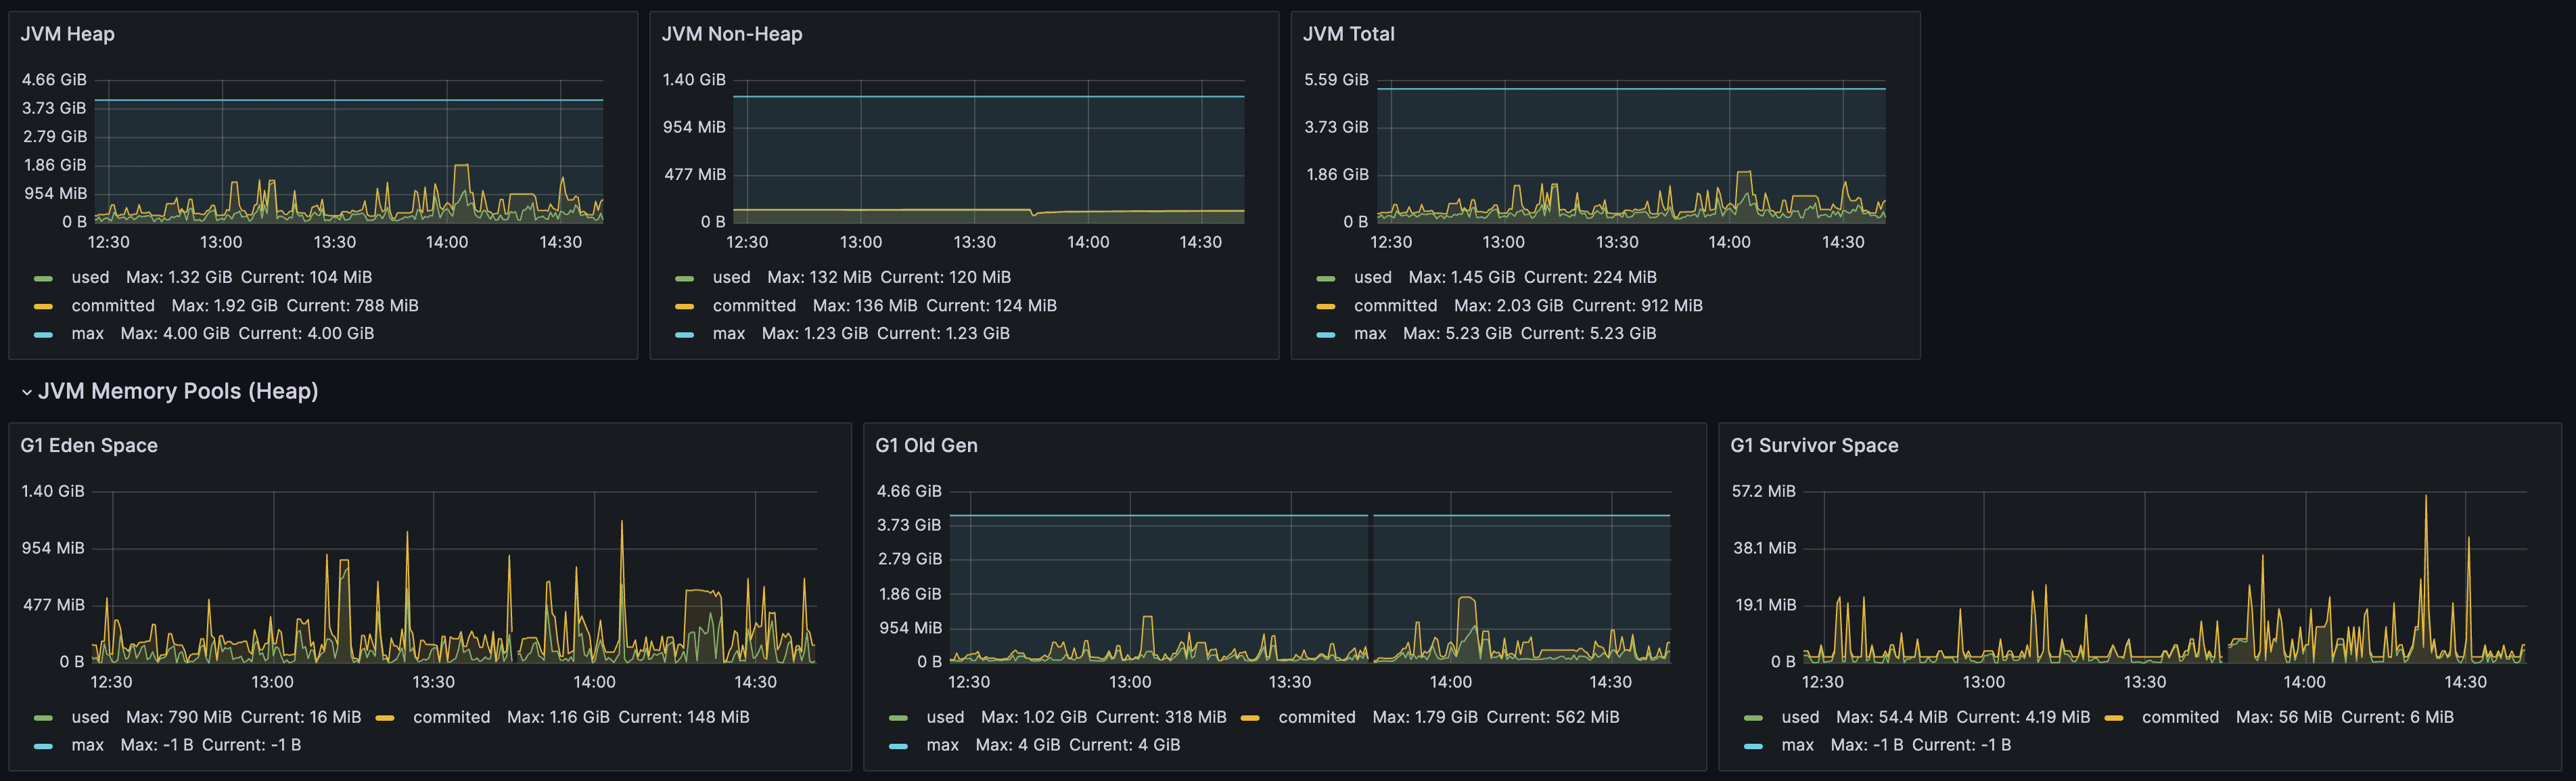The image size is (2576, 781).
Task: Click the 14:00 time label in the G1 Old Gen graph
Action: tap(1450, 682)
